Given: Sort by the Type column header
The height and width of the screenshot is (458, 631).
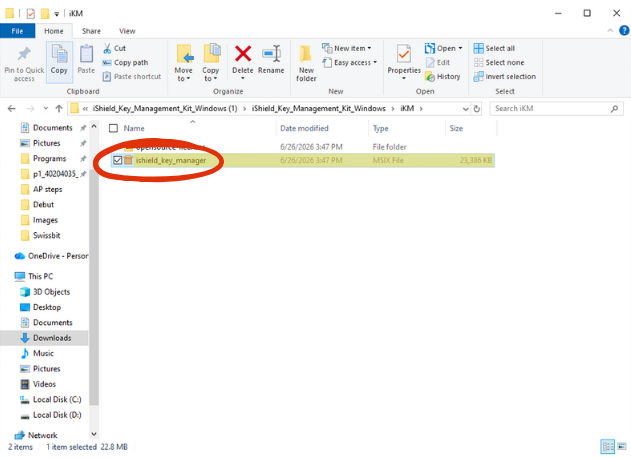Looking at the screenshot, I should (380, 128).
